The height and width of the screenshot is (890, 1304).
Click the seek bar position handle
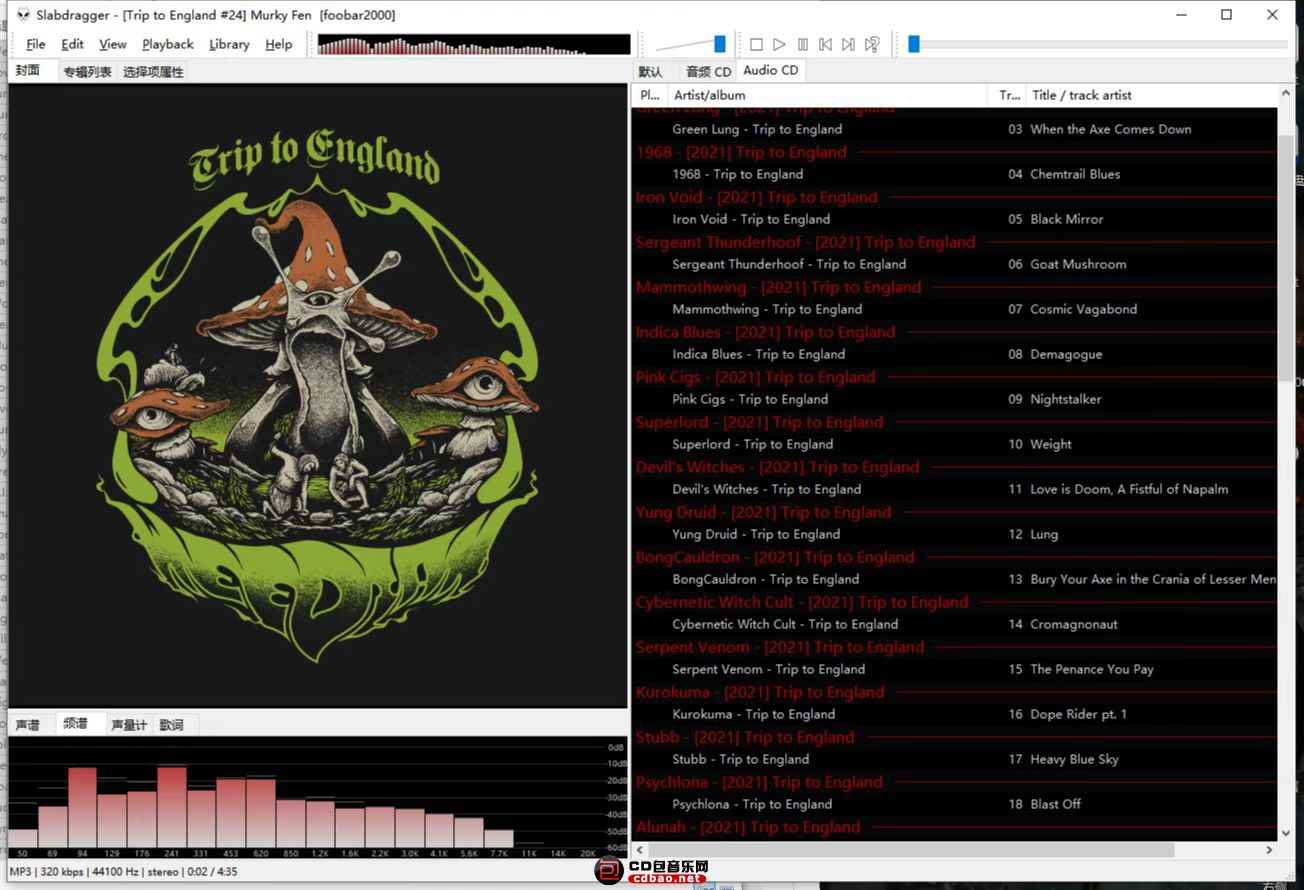913,44
